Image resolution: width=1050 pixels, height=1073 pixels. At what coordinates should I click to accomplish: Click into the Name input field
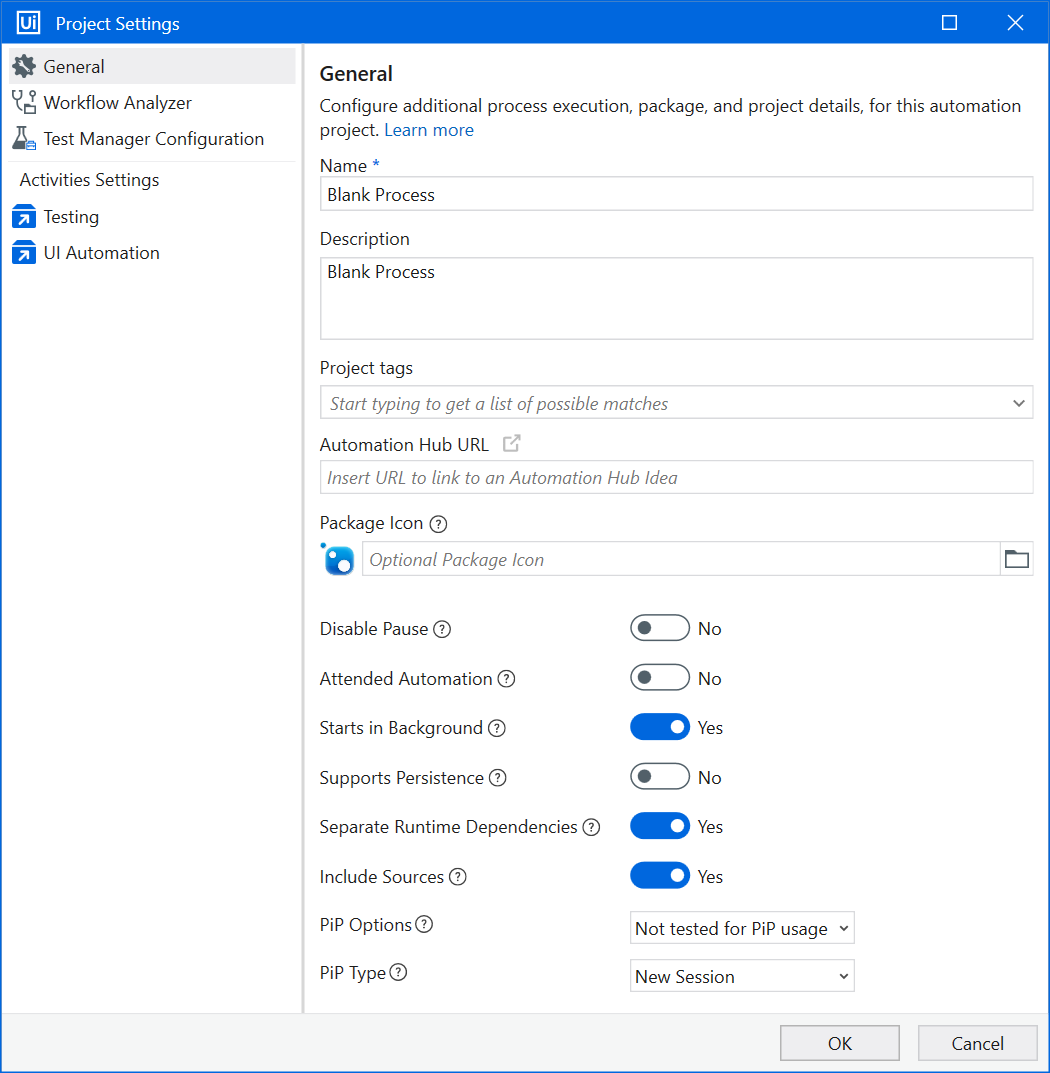tap(676, 195)
